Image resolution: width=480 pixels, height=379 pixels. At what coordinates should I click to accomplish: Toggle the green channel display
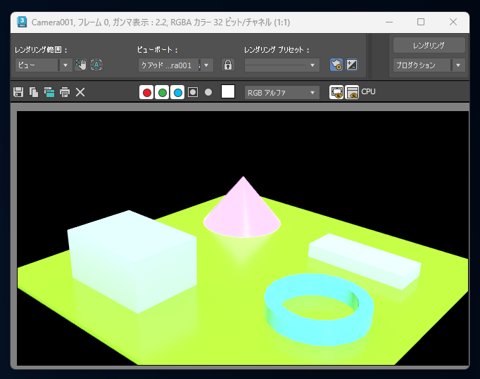coord(162,92)
